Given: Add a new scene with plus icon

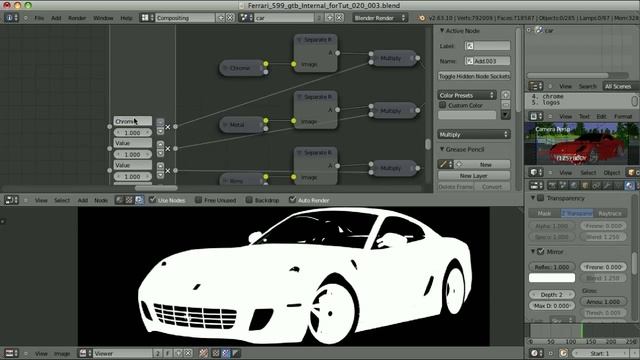Looking at the screenshot, I should (329, 18).
